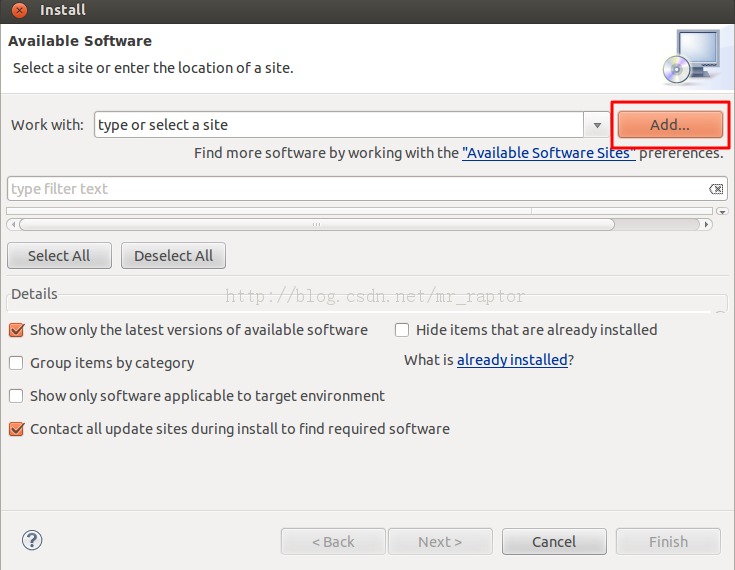Click the horizontal scrollbar thumb in software list
735x570 pixels.
pos(316,225)
